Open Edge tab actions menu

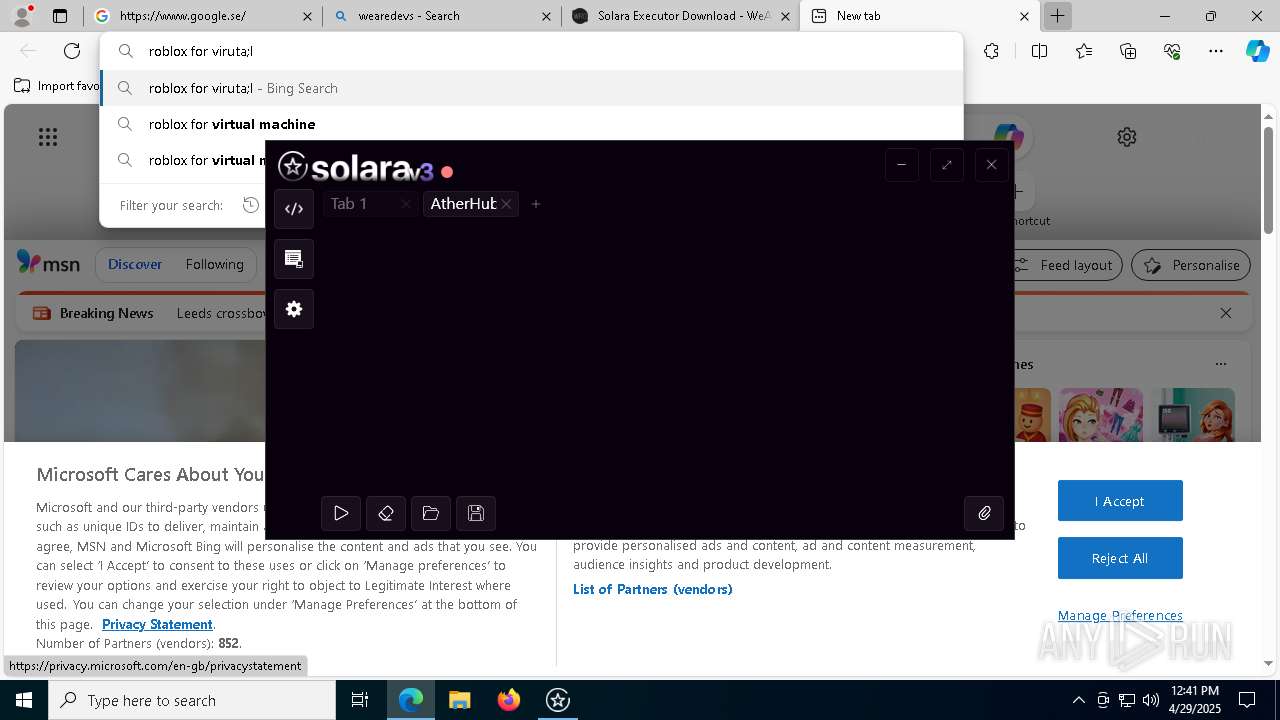pos(60,16)
